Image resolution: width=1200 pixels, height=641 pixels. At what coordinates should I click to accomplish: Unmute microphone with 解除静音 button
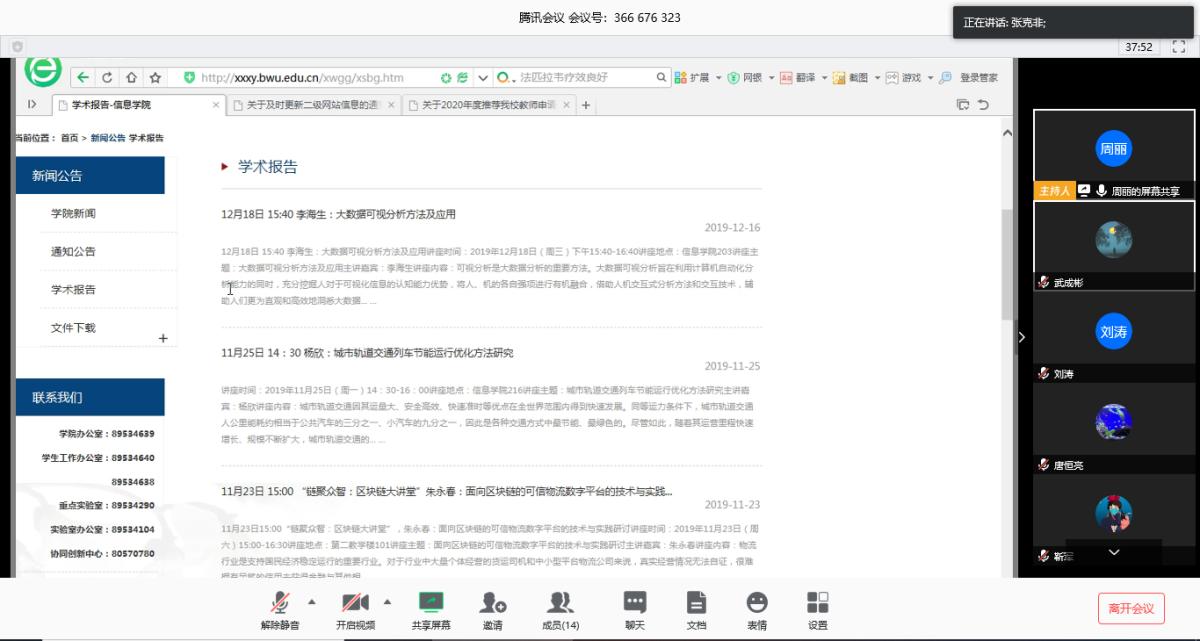point(281,609)
